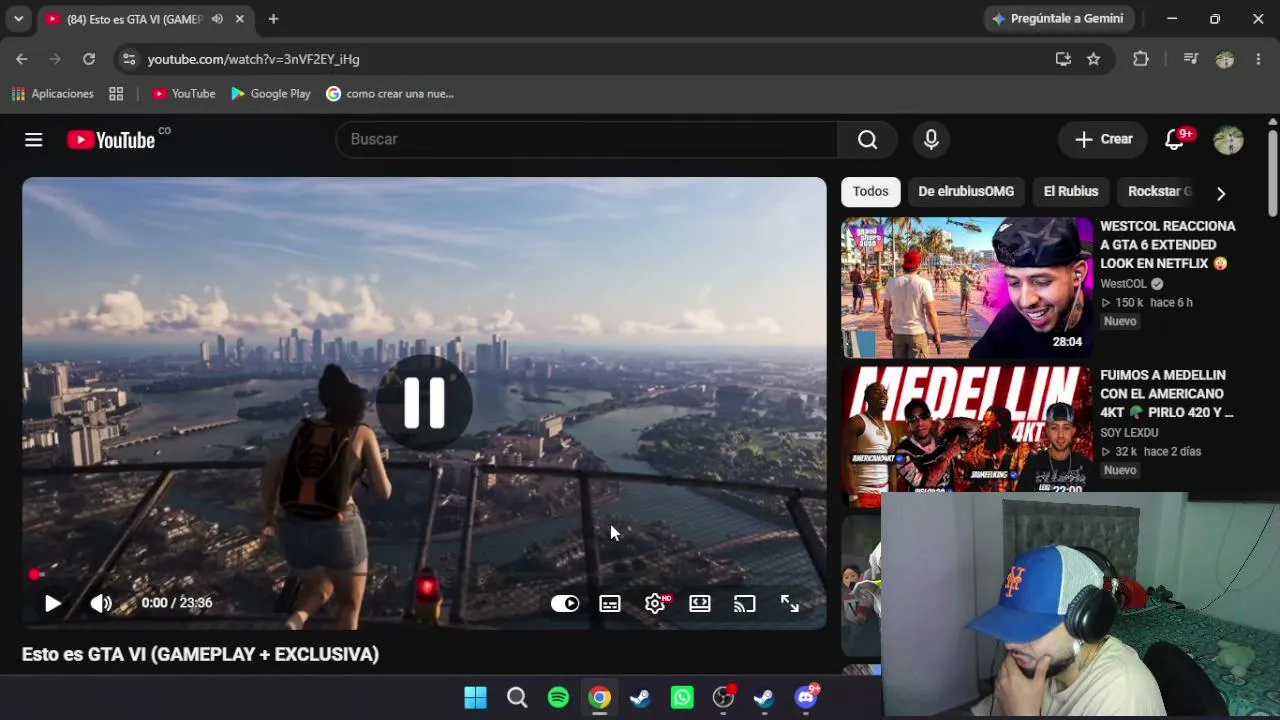Viewport: 1280px width, 720px height.
Task: Make the video fullscreen
Action: pos(790,603)
